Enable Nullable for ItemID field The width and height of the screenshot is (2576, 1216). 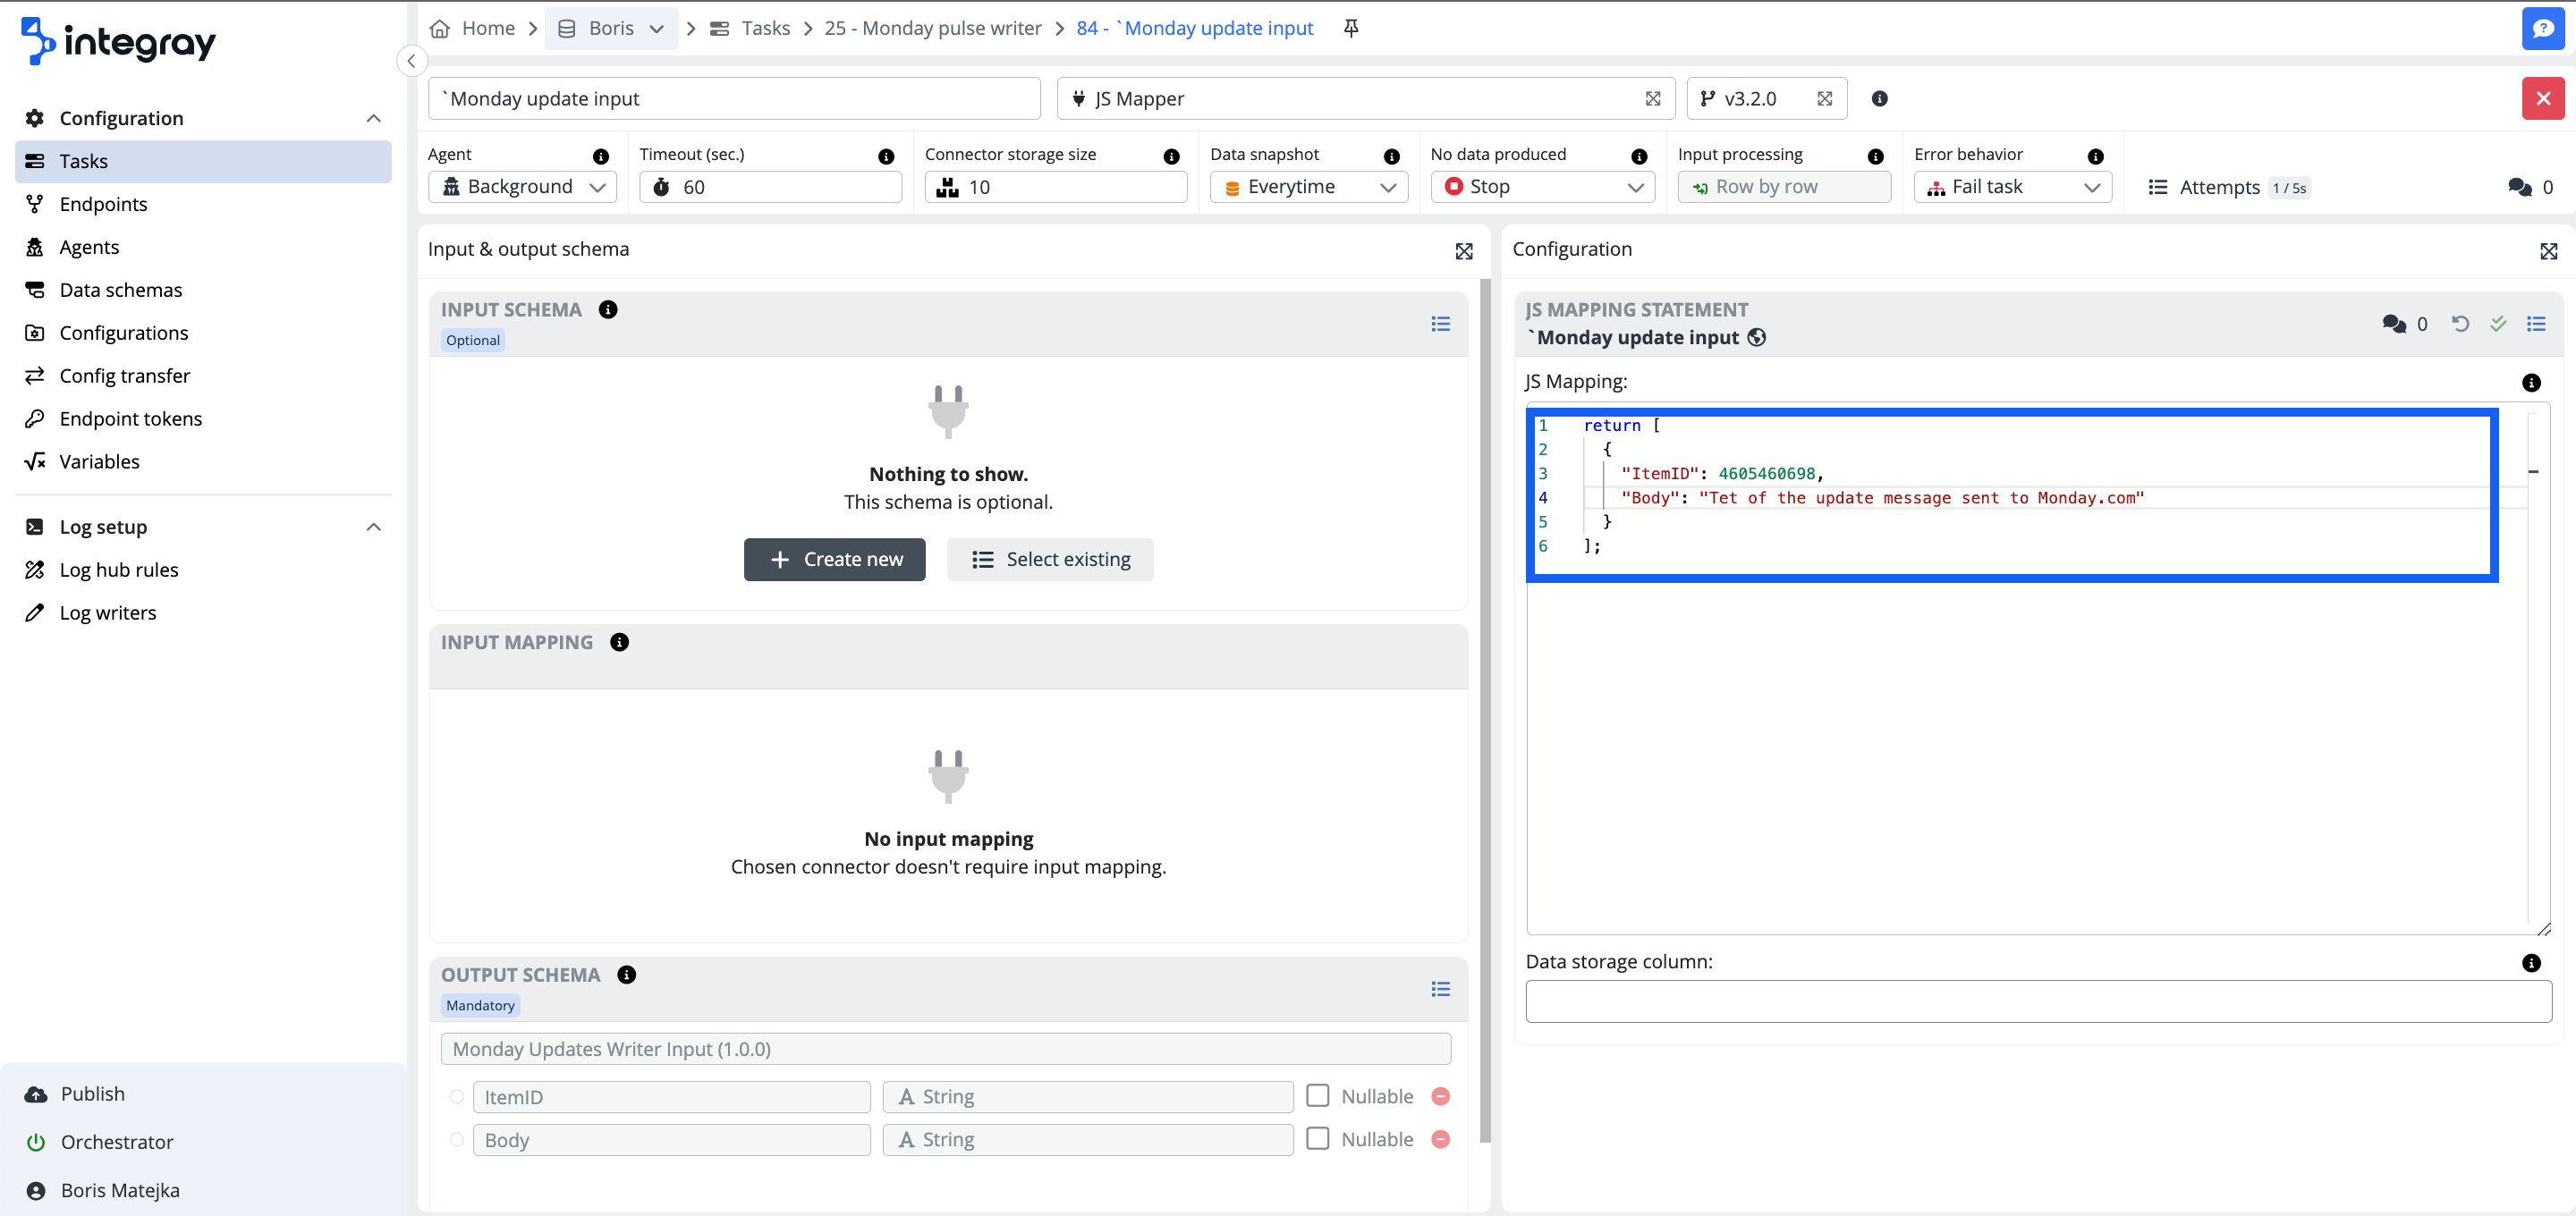coord(1318,1096)
